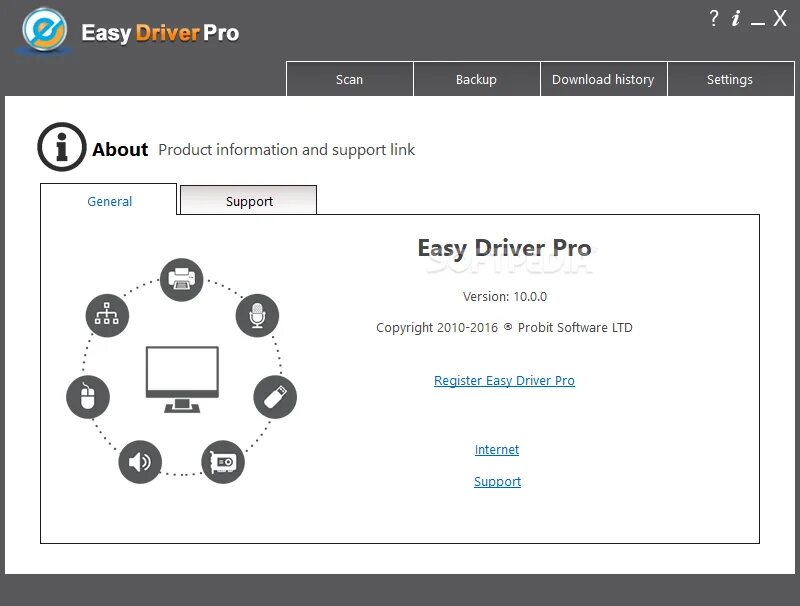This screenshot has height=606, width=800.
Task: Click the About info icon
Action: click(61, 146)
